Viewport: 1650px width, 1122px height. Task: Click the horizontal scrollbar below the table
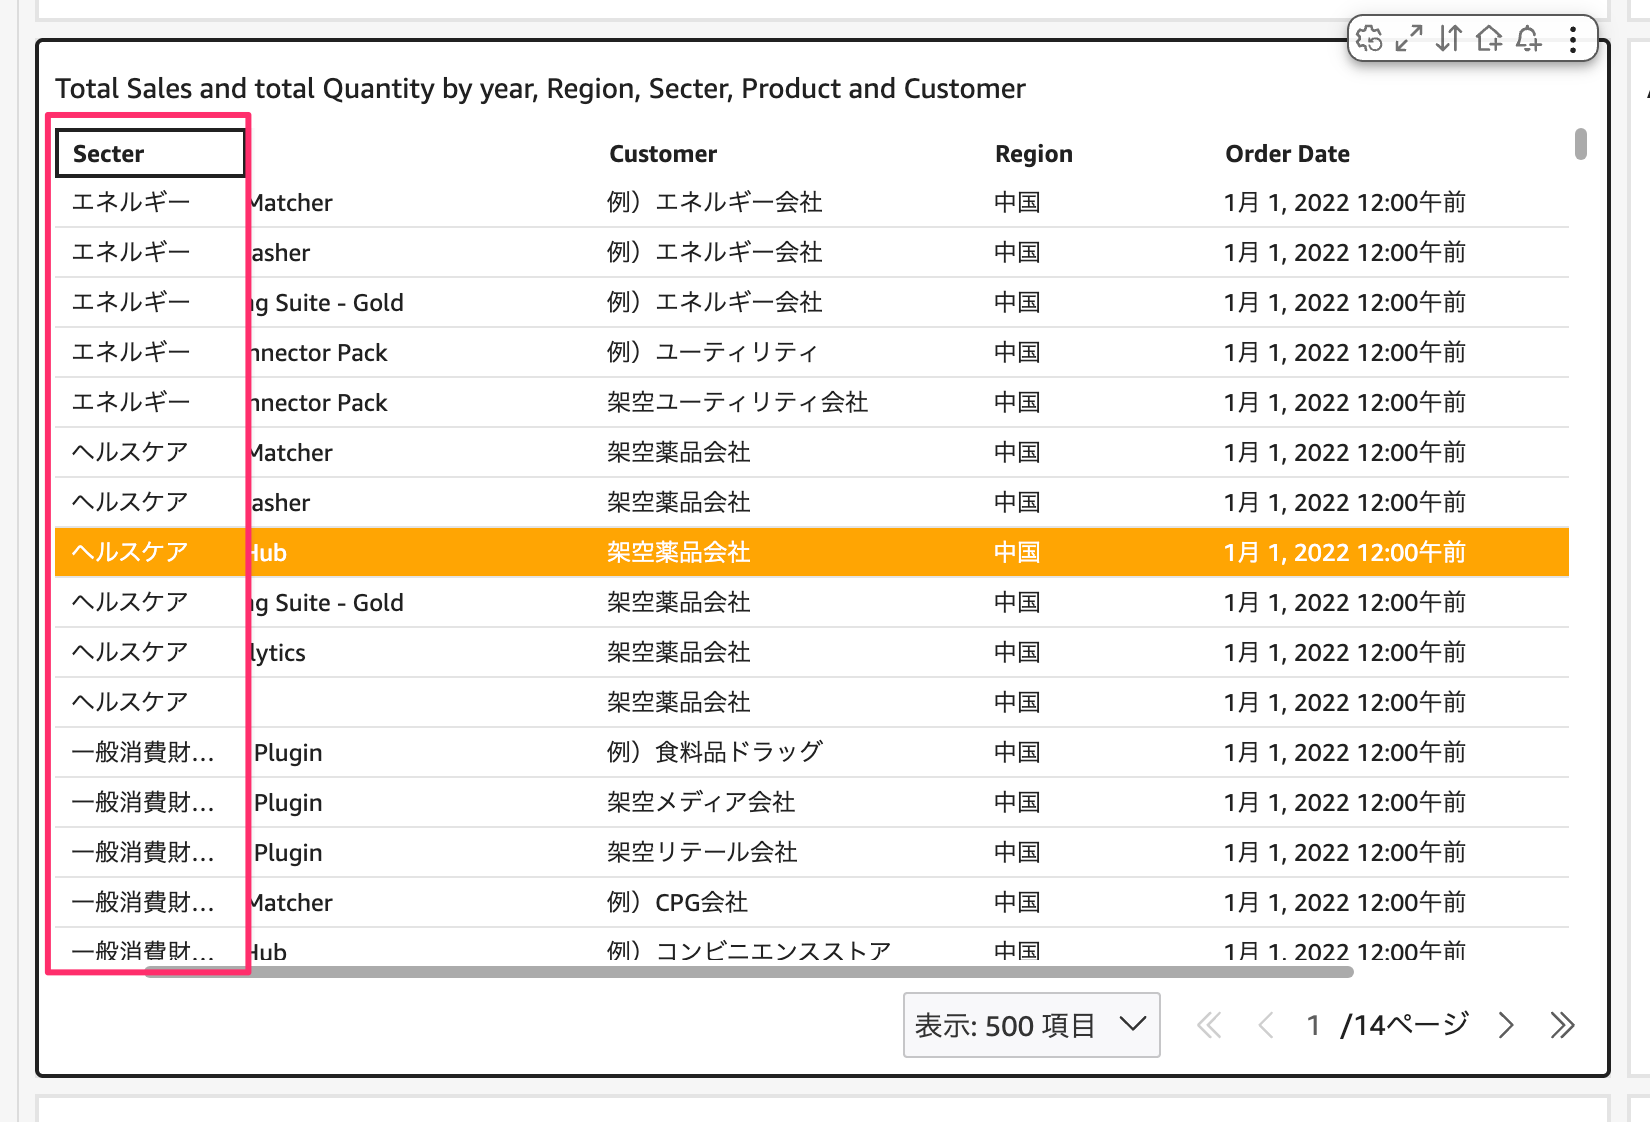pyautogui.click(x=748, y=972)
